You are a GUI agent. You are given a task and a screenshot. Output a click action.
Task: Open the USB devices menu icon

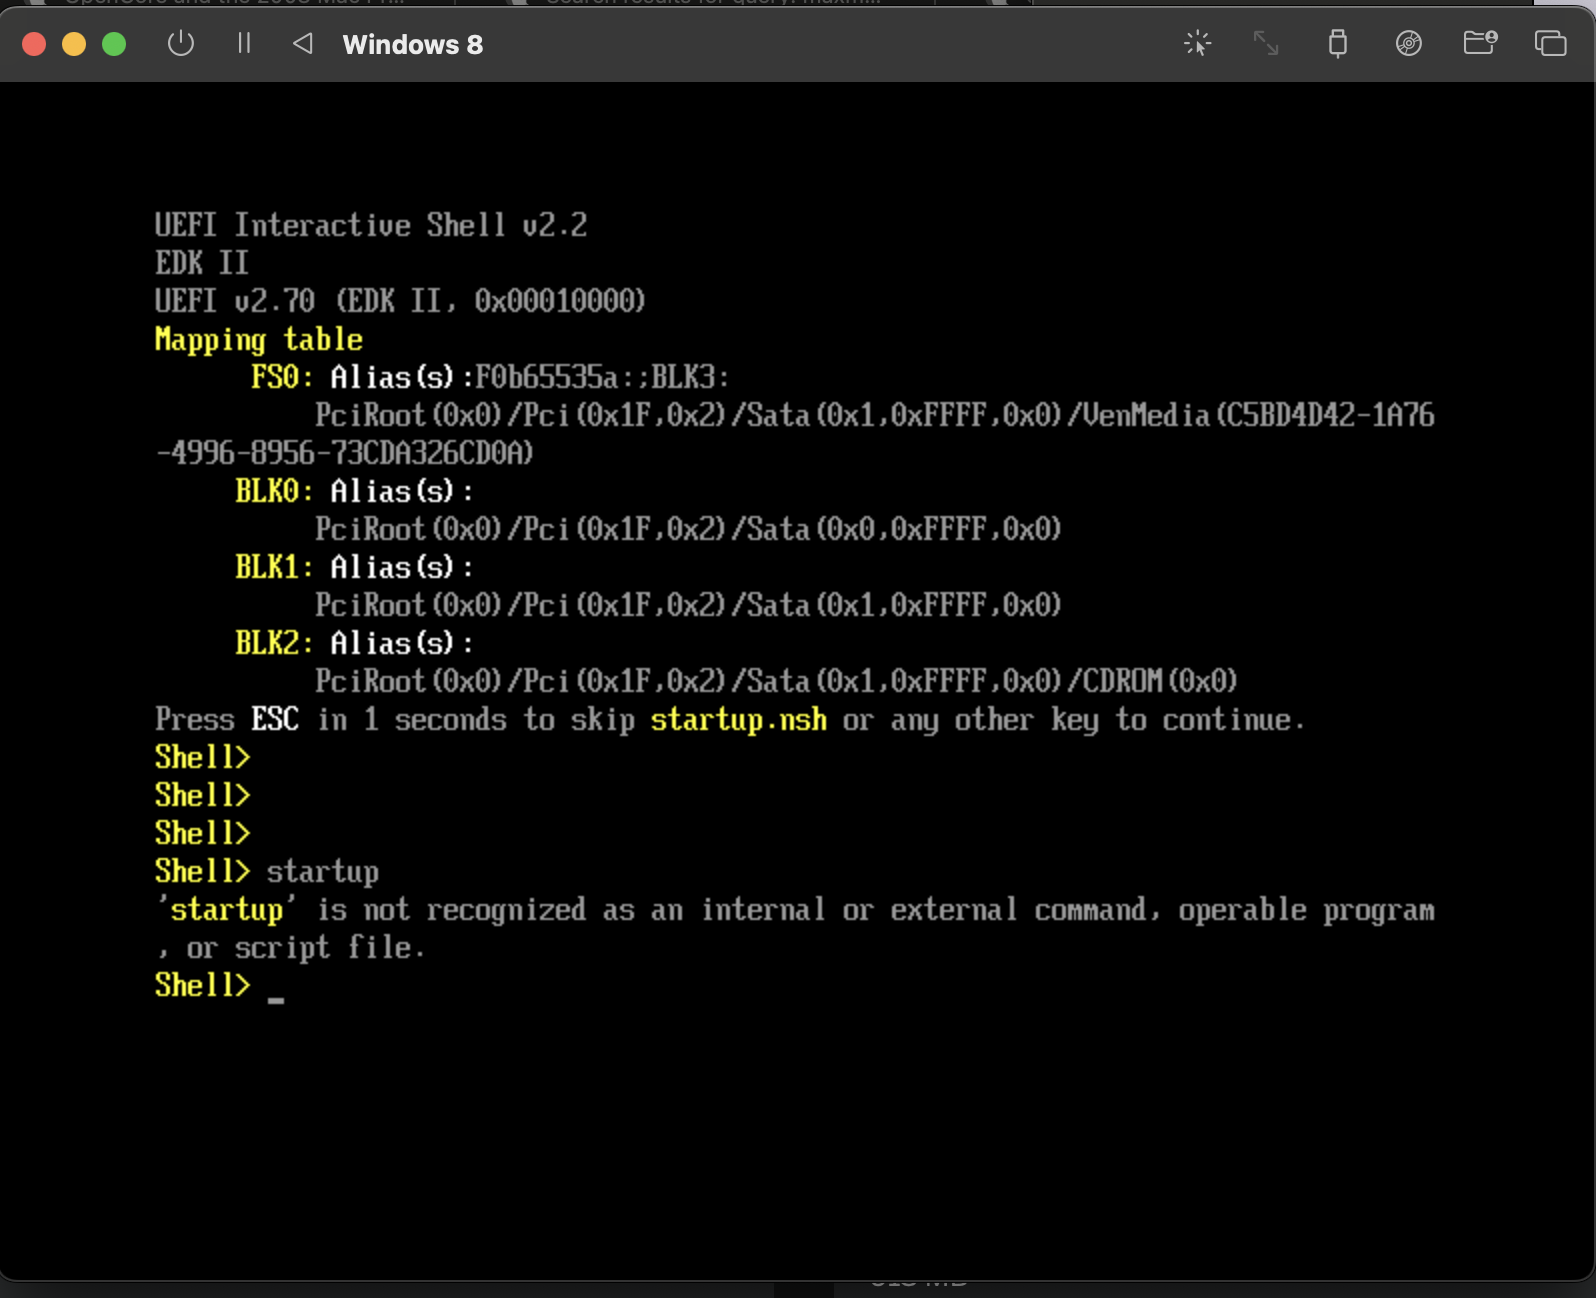point(1337,44)
